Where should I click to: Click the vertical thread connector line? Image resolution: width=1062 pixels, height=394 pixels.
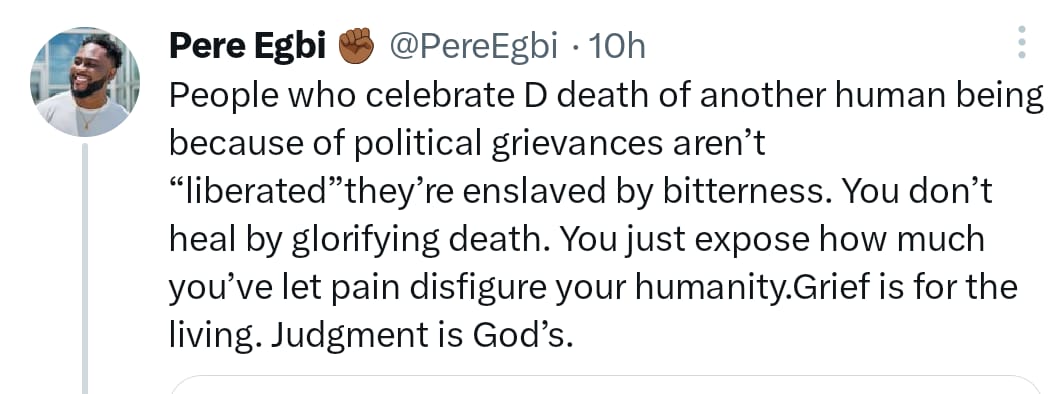pos(85,268)
